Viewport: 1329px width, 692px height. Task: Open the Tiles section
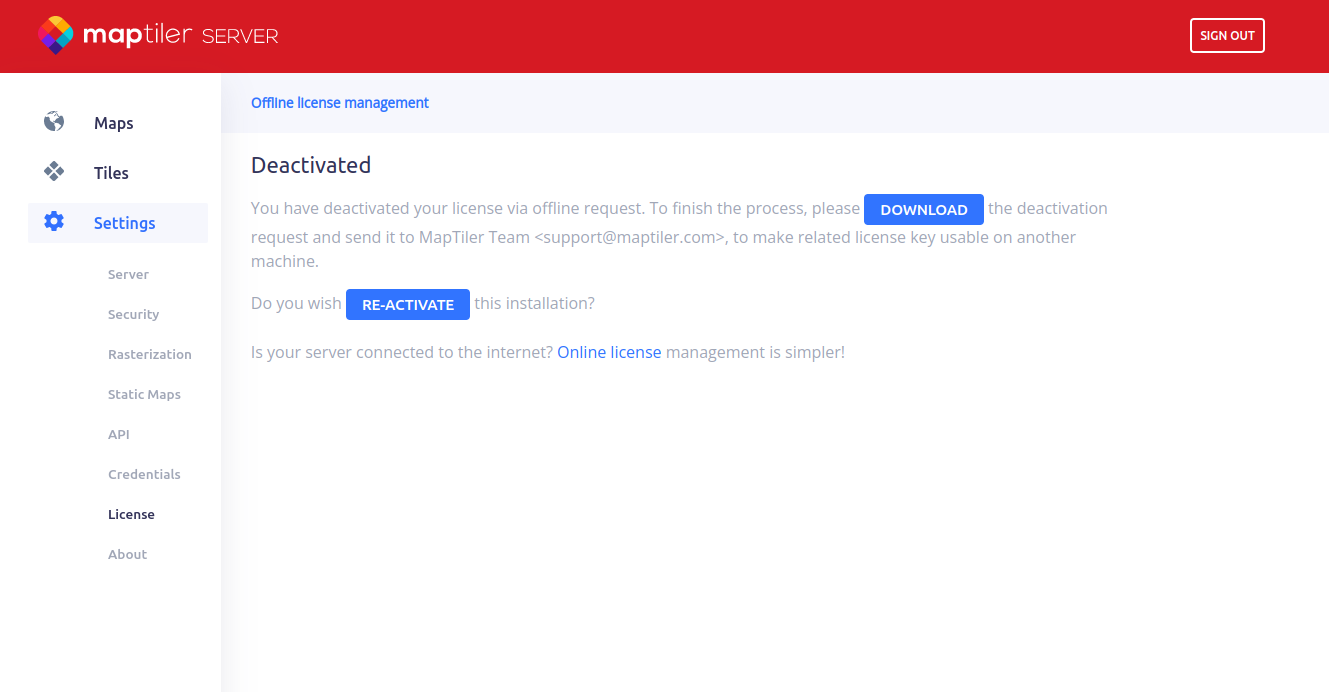point(111,173)
